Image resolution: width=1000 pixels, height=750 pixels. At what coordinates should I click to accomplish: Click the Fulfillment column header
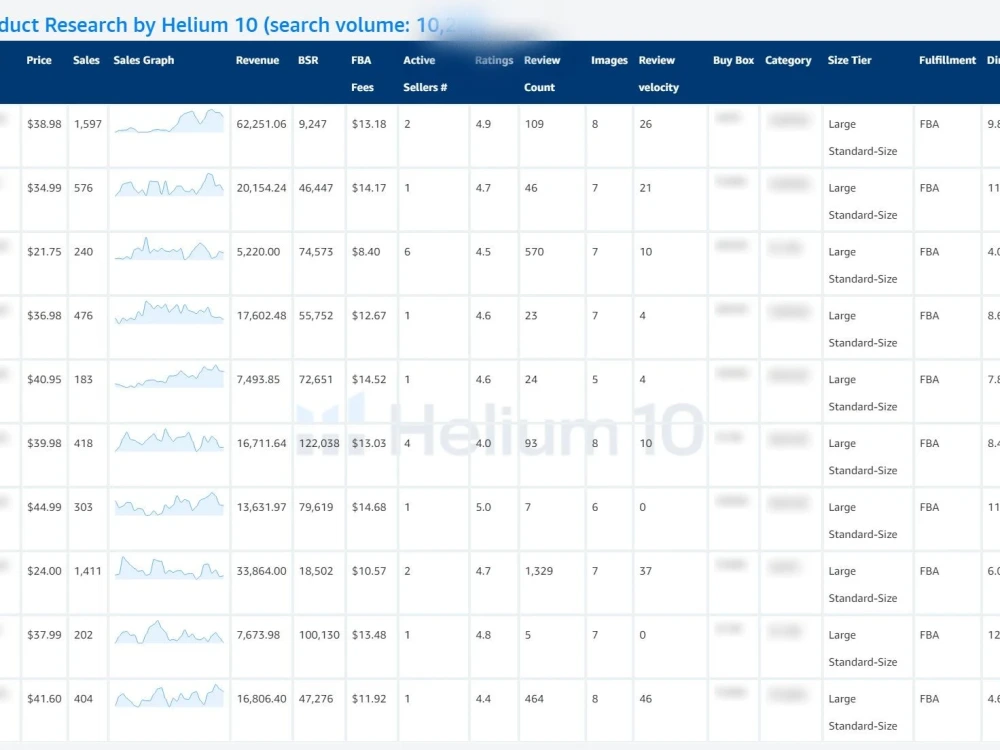[947, 60]
